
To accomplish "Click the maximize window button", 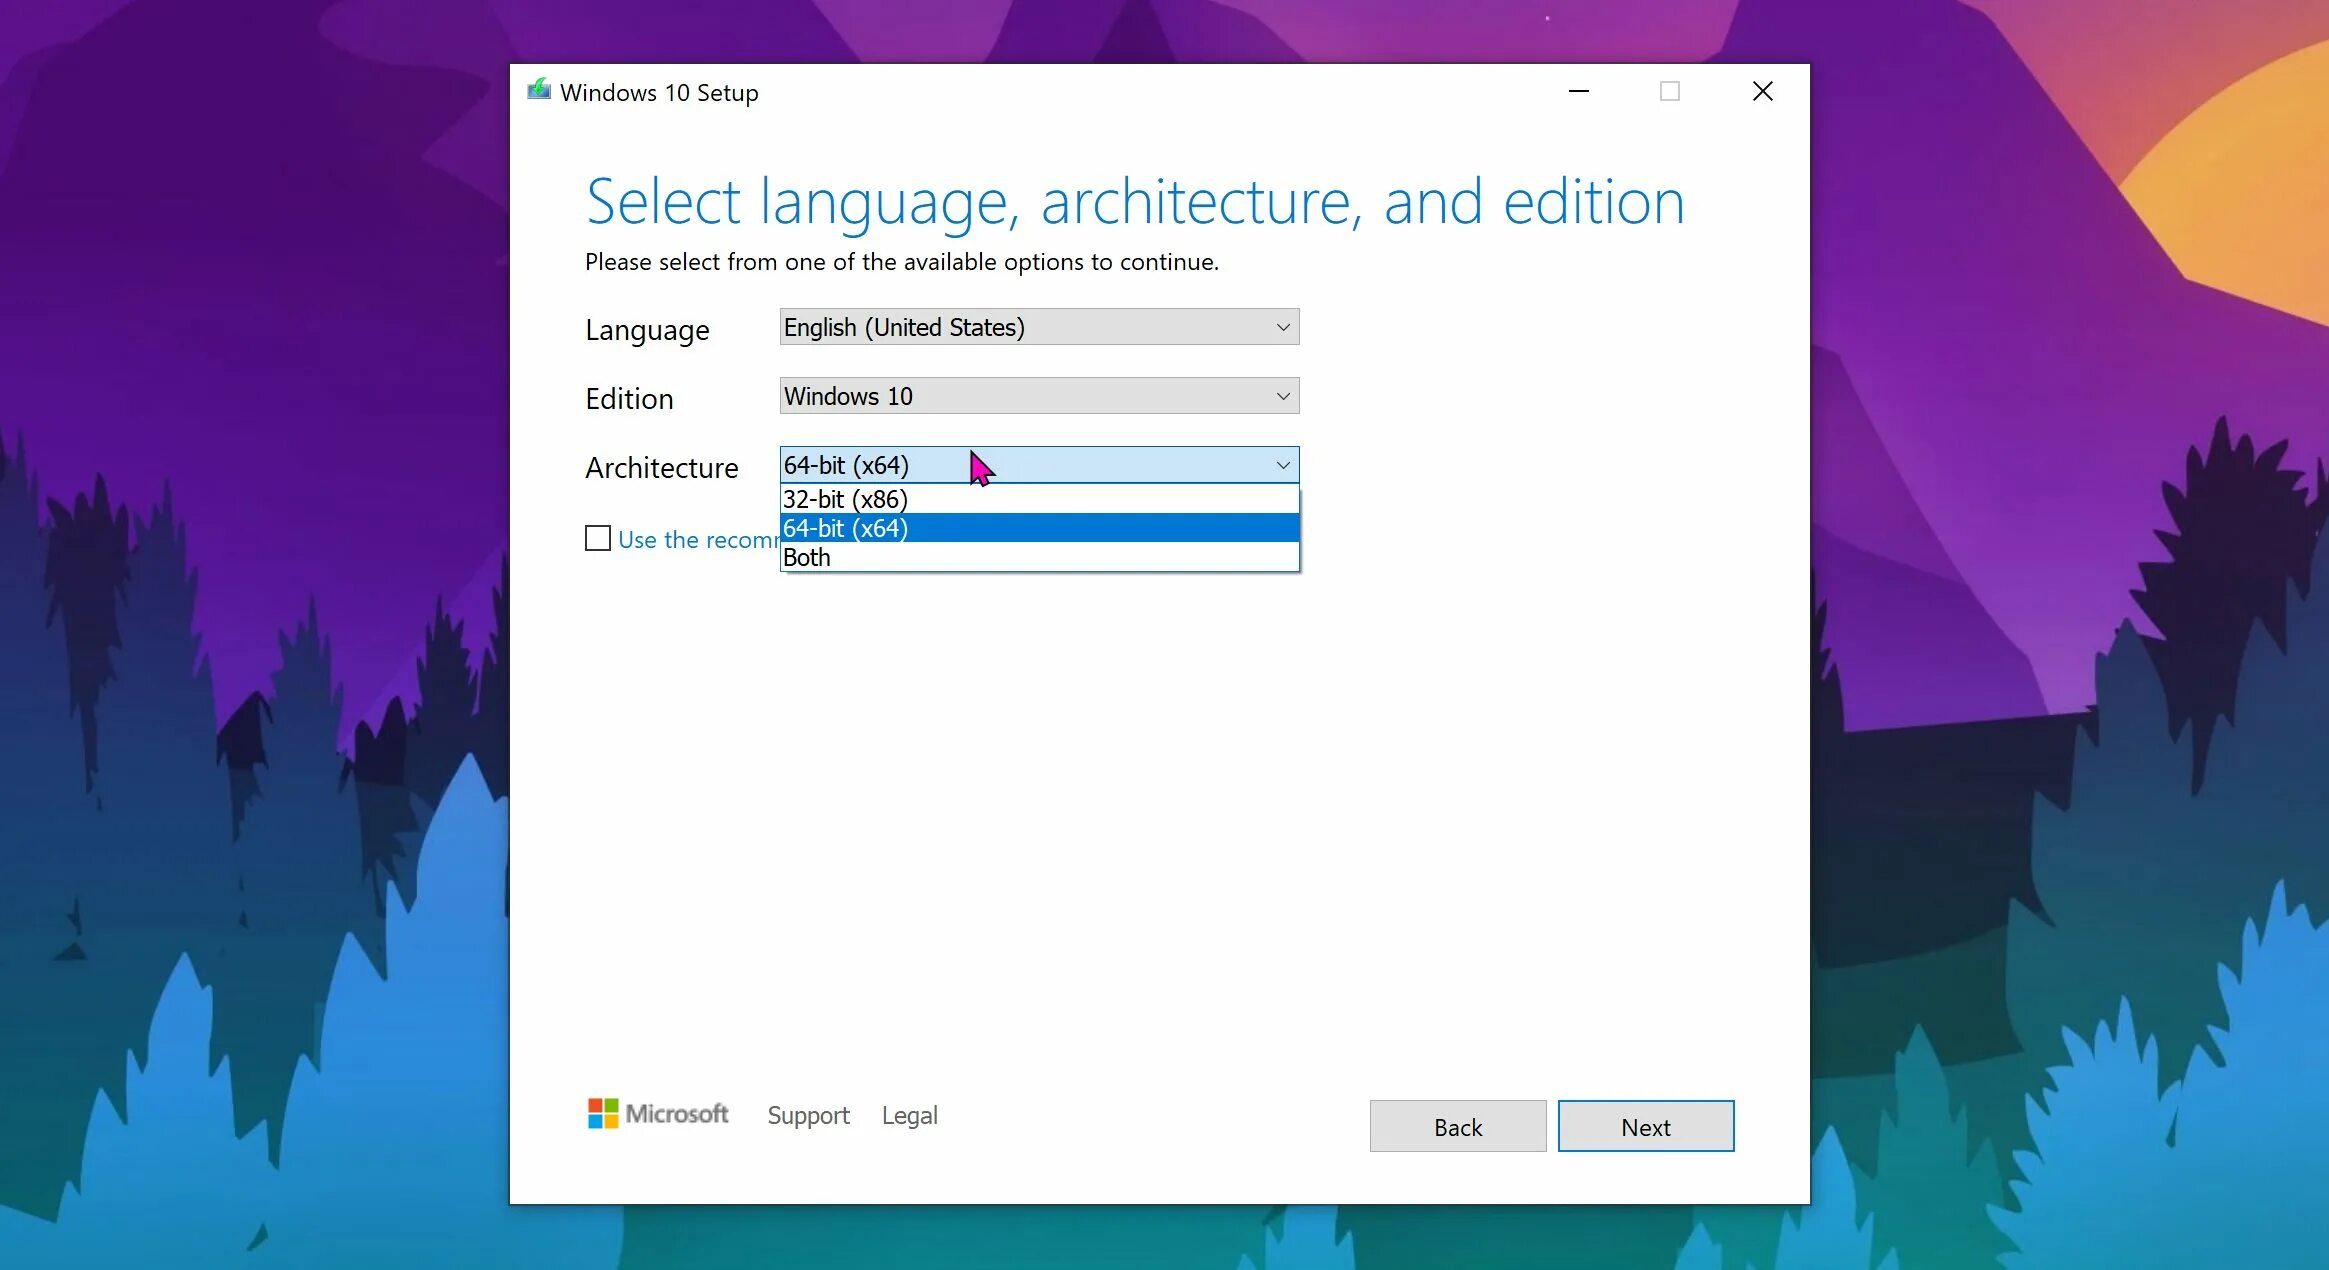I will [x=1669, y=91].
